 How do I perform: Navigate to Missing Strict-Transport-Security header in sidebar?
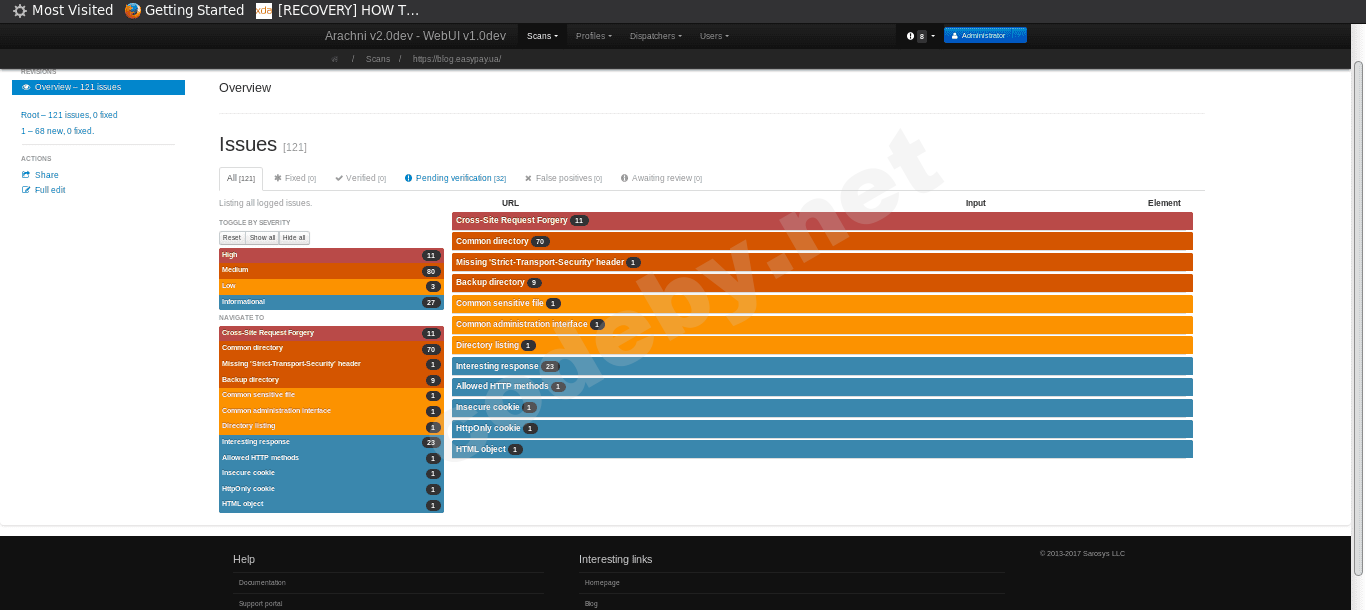[x=331, y=364]
